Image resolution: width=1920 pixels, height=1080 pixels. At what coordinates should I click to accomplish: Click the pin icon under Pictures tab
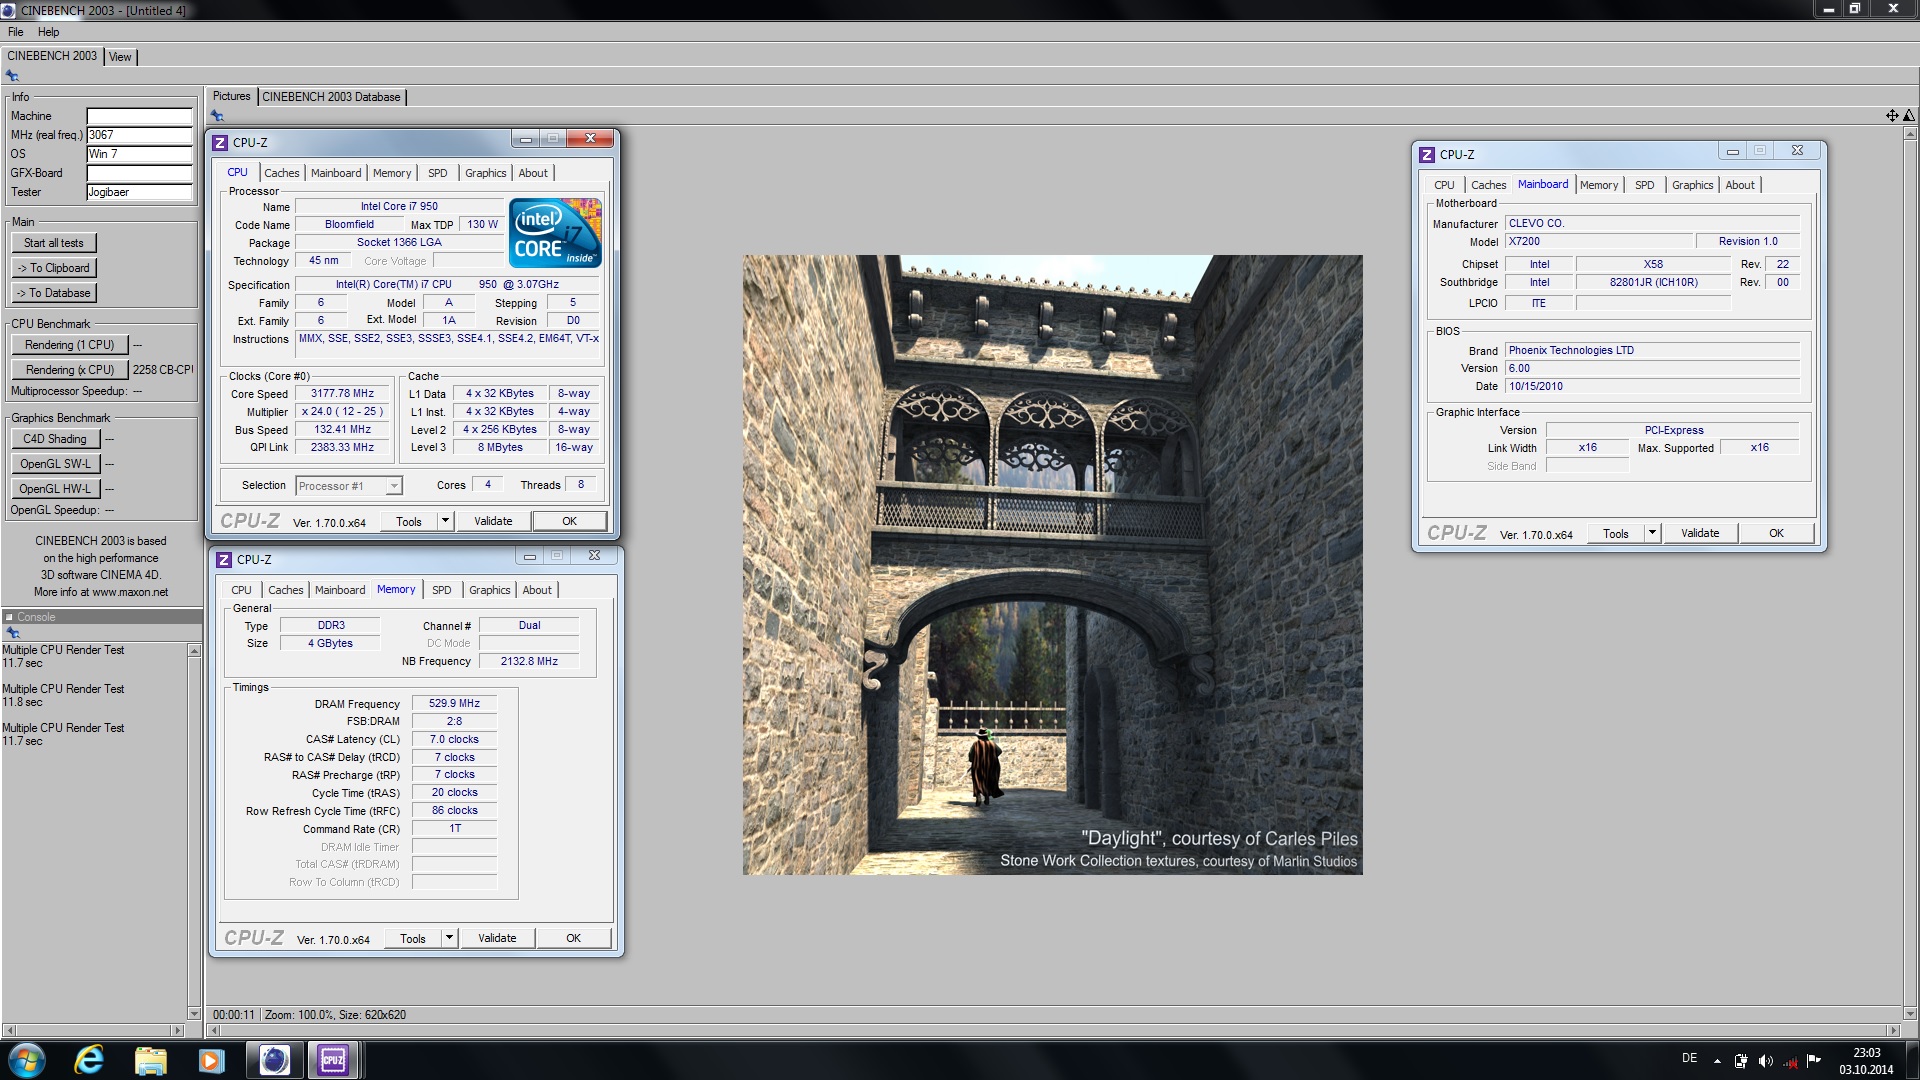pos(217,115)
